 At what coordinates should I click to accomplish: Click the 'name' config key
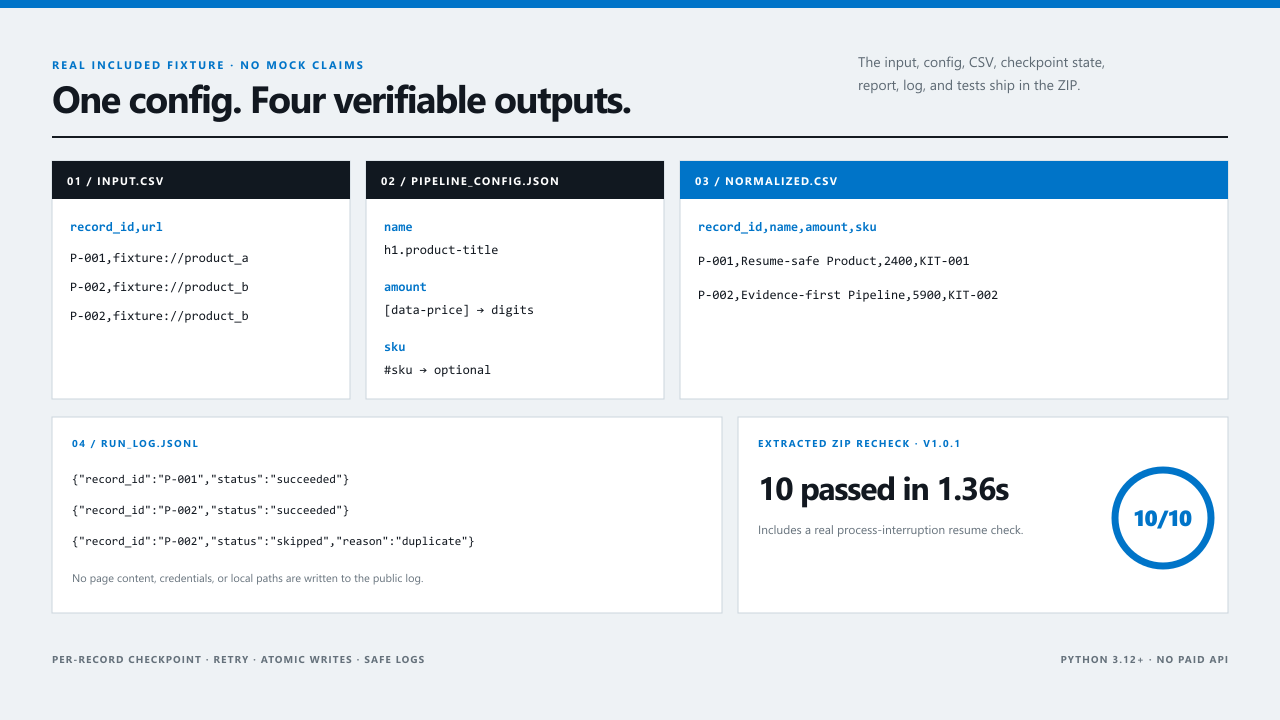point(398,227)
